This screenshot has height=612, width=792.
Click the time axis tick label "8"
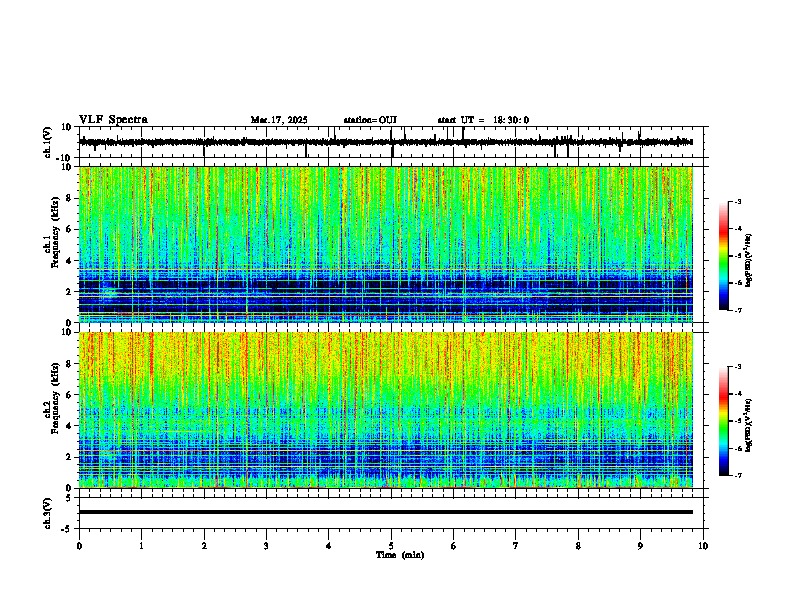coord(578,546)
